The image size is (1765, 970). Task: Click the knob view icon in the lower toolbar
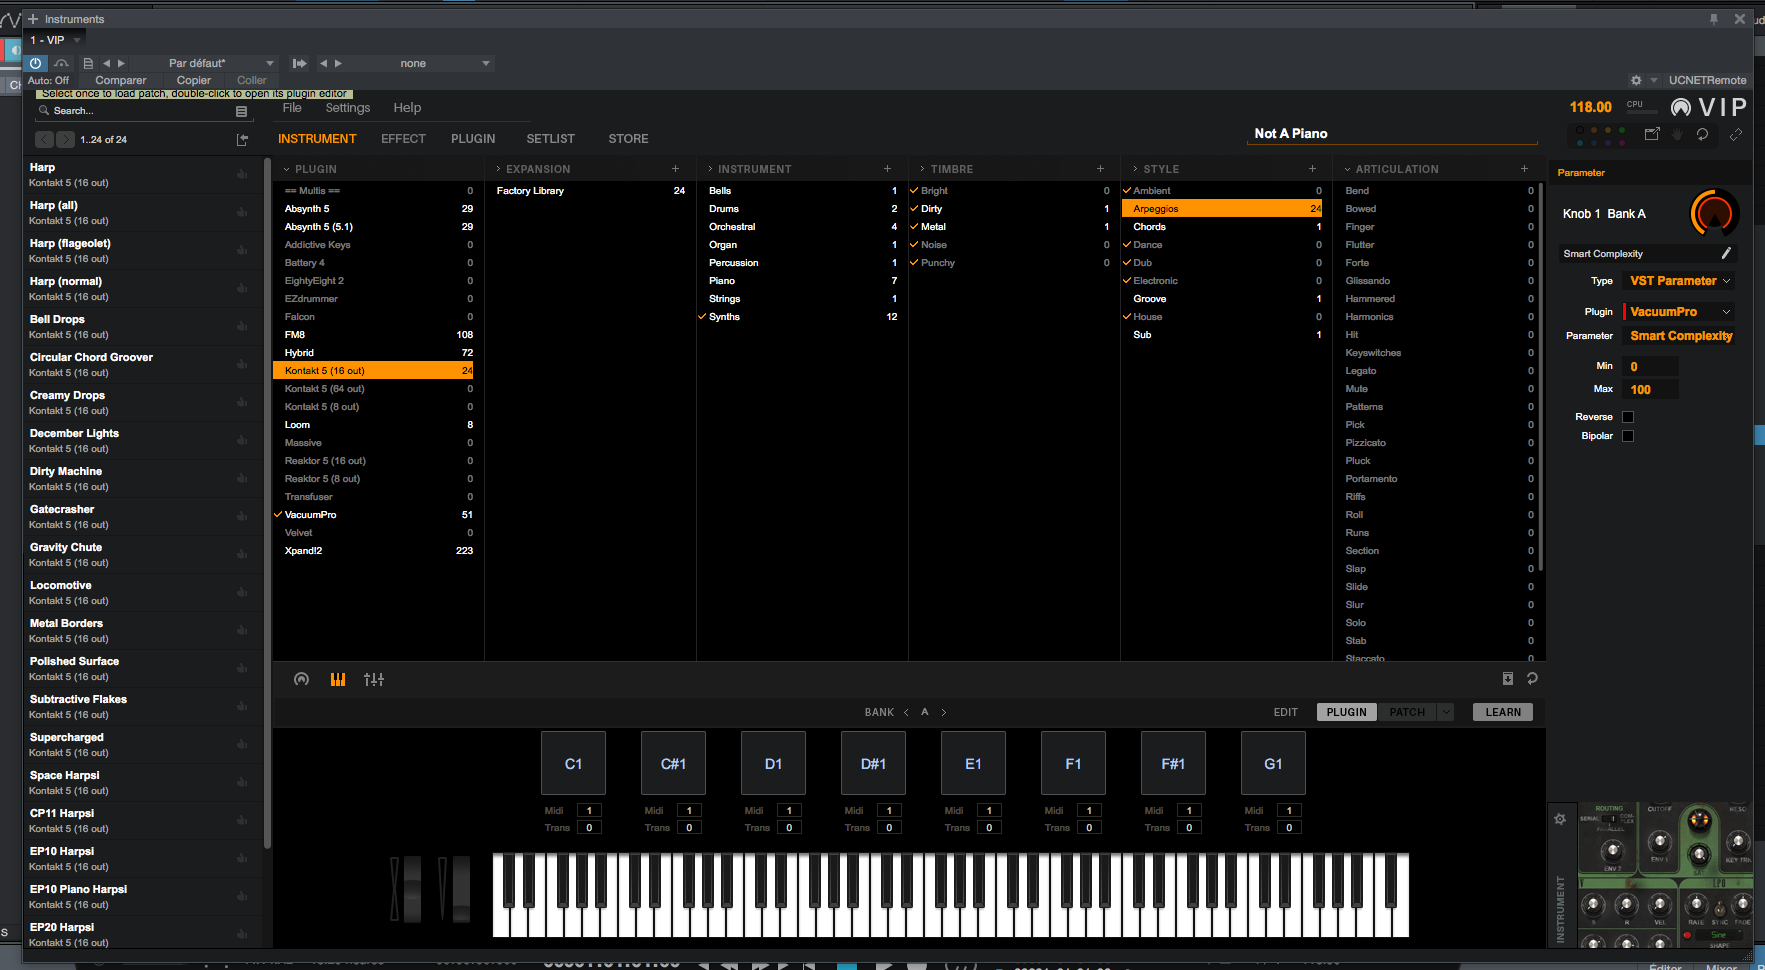[301, 679]
